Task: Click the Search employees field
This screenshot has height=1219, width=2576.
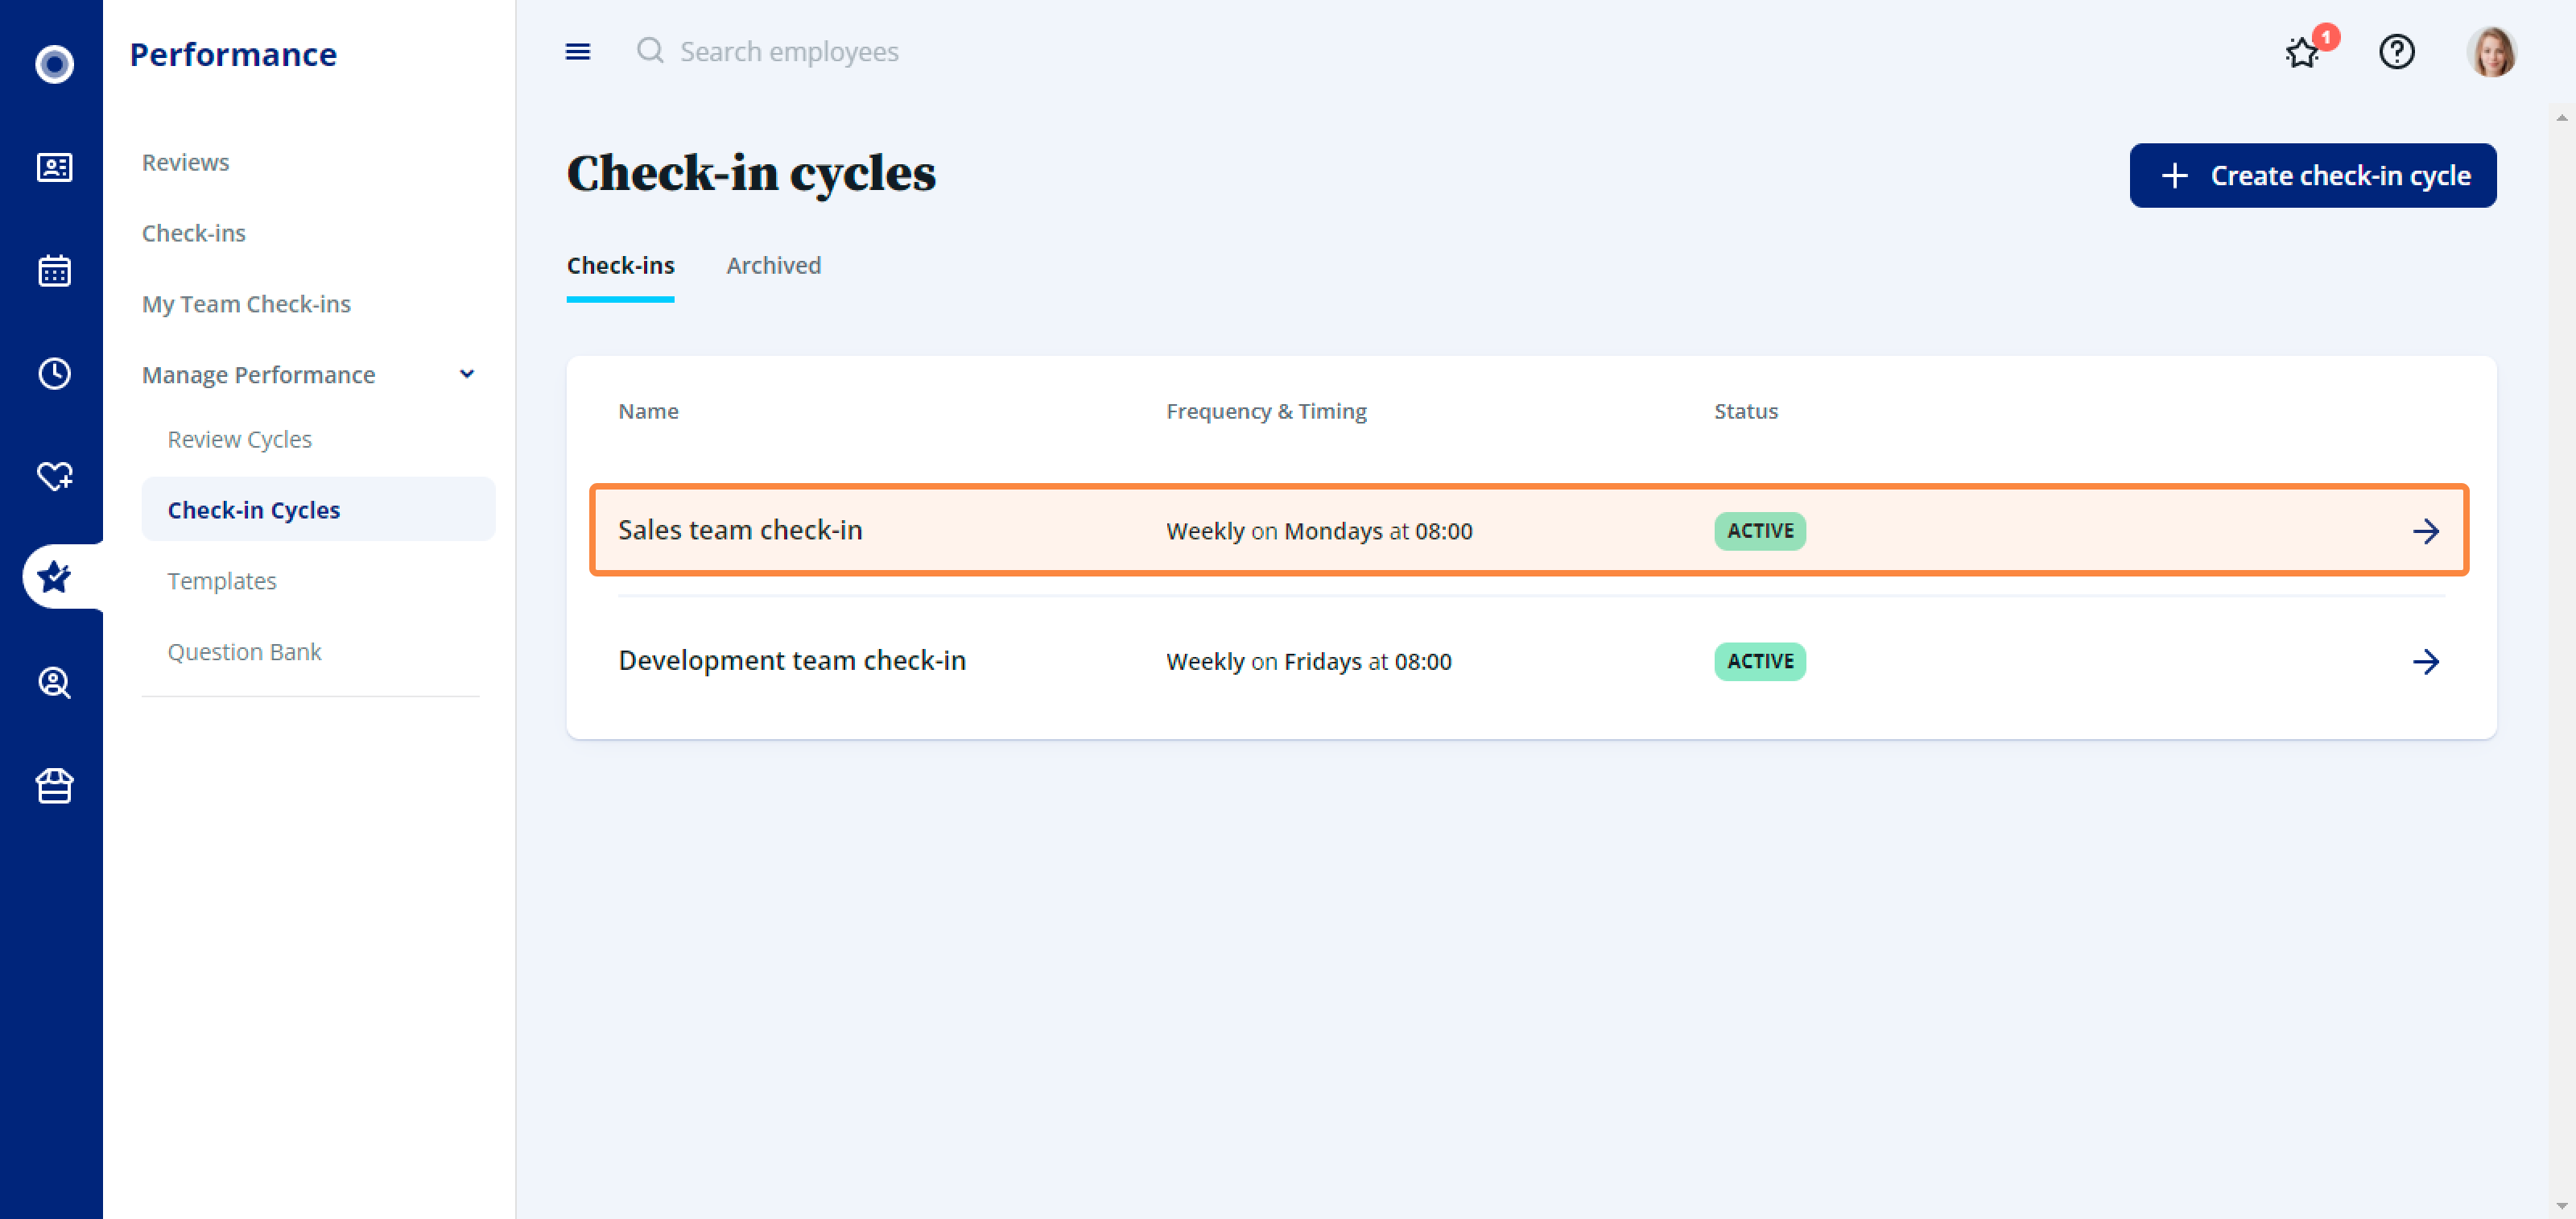Action: (789, 51)
